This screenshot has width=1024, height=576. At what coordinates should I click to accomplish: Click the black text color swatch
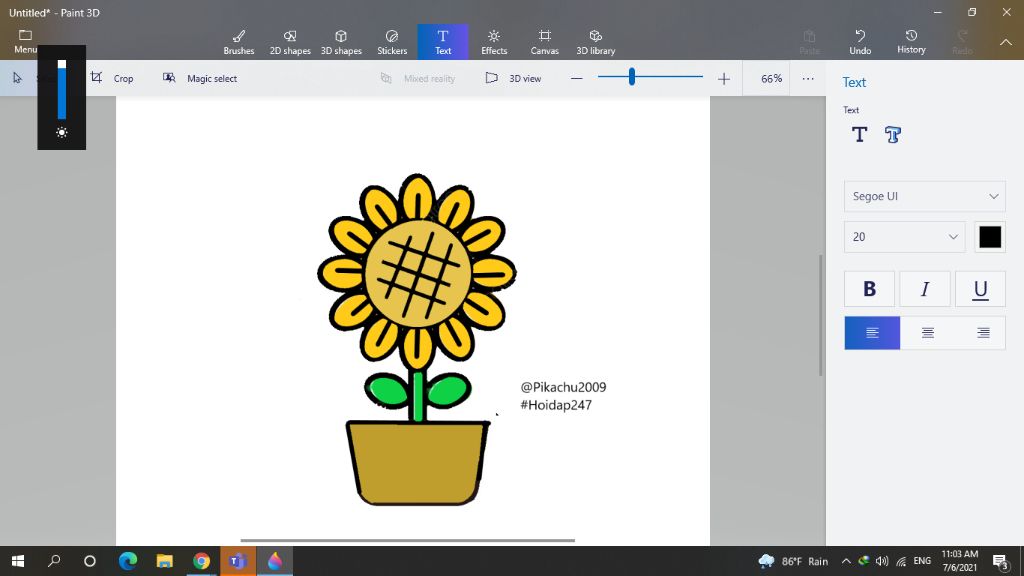[990, 237]
